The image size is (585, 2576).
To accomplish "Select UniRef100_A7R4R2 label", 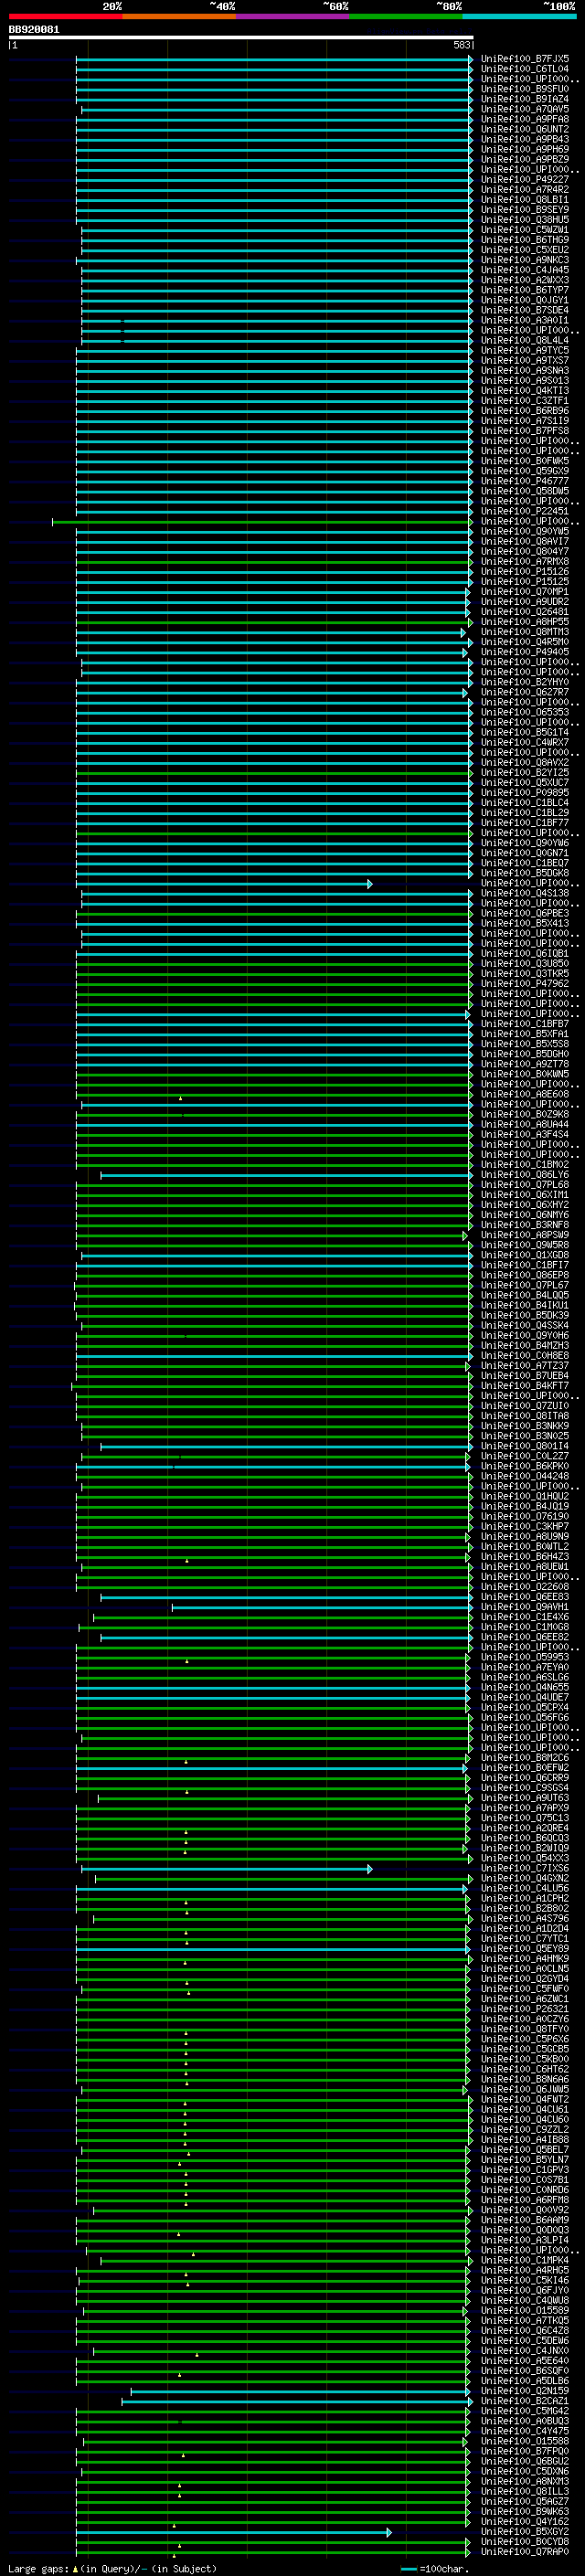I will (x=525, y=190).
